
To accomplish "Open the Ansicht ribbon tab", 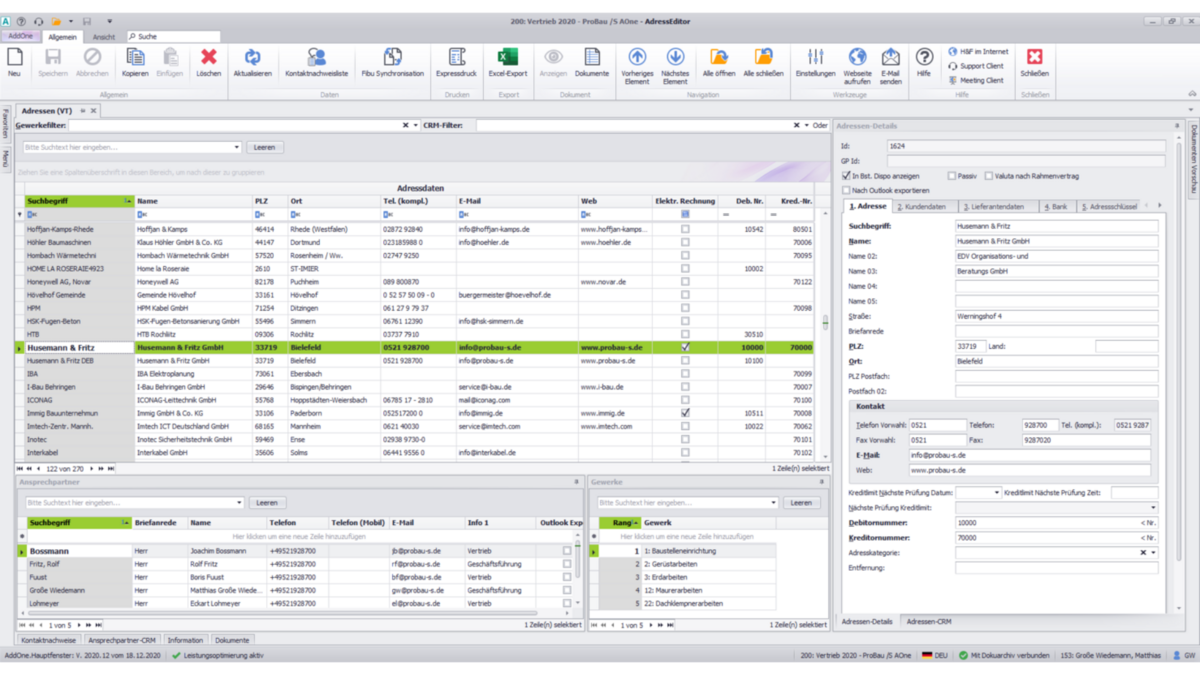I will 104,37.
